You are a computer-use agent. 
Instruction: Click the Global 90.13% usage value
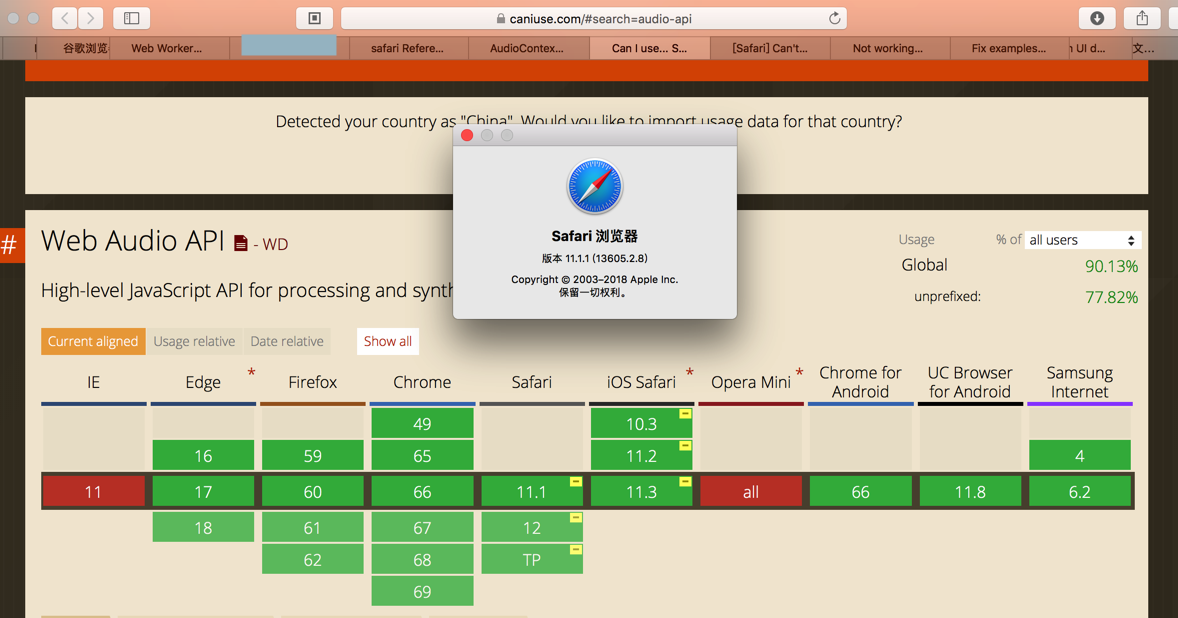1111,266
